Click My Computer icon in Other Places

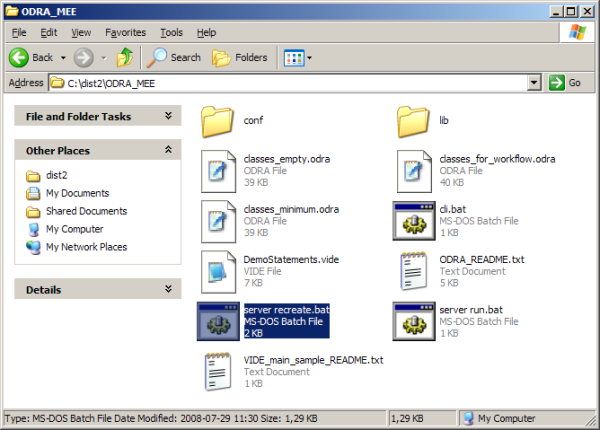pyautogui.click(x=34, y=230)
